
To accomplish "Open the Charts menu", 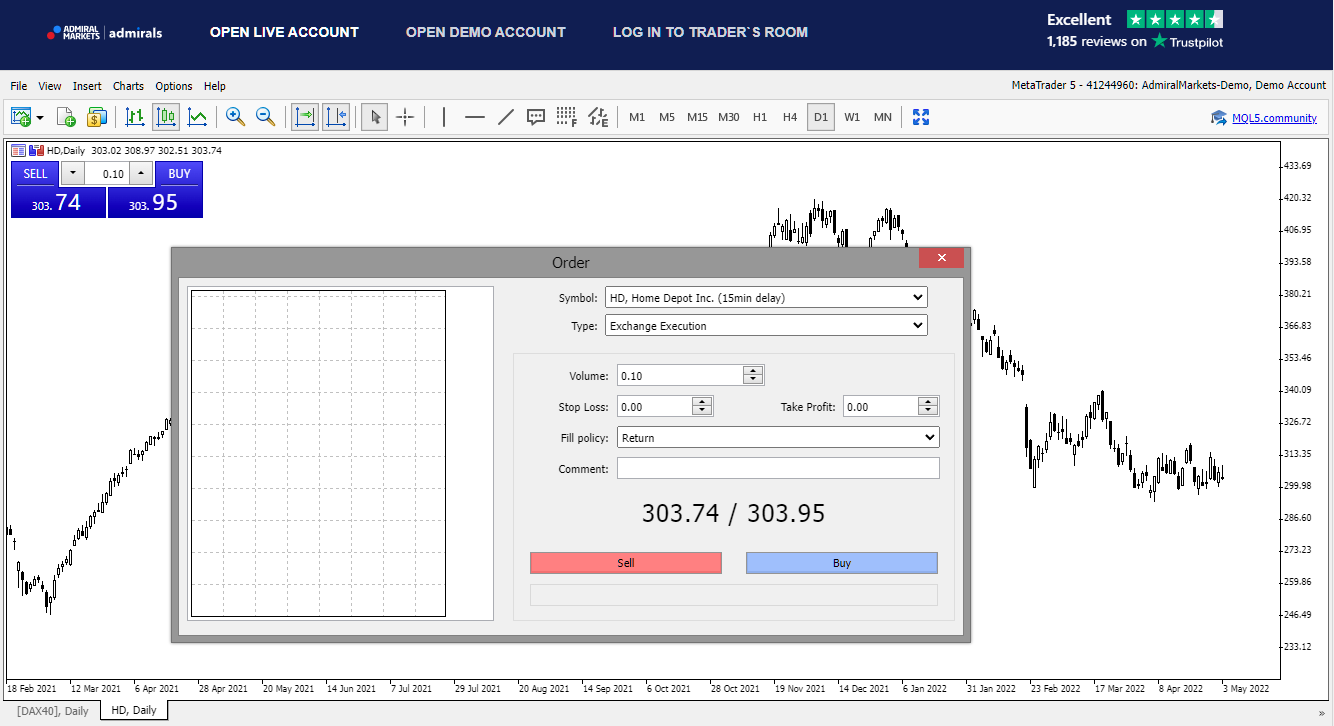I will coord(128,86).
